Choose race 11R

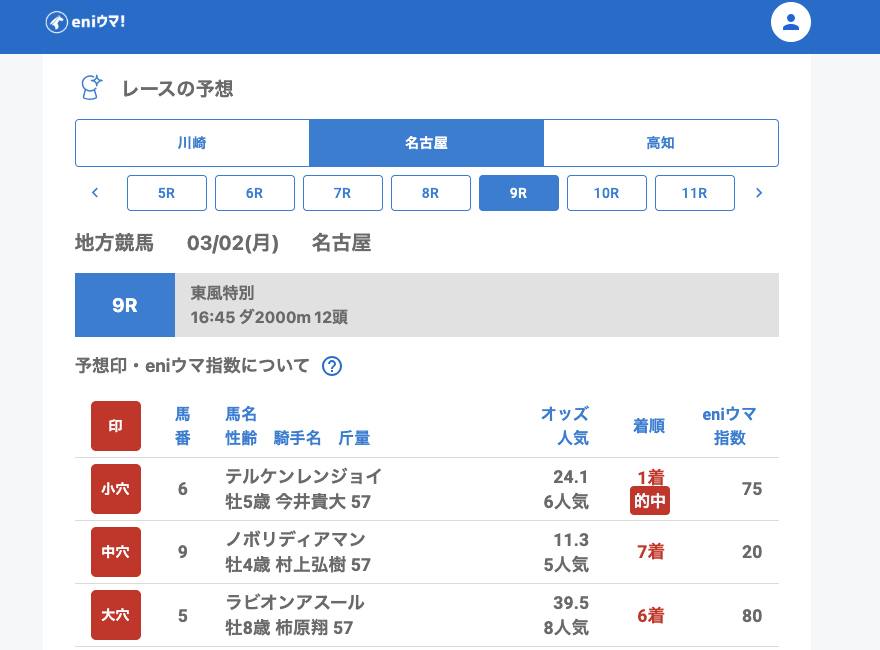click(695, 193)
